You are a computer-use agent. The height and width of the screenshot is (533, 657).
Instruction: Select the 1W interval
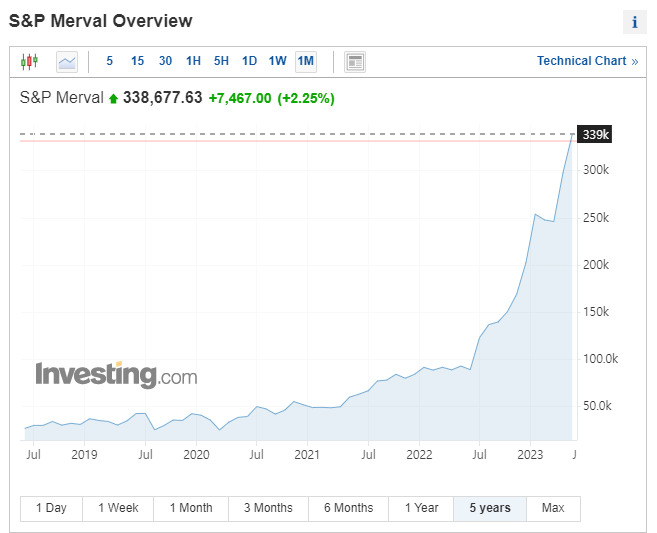click(277, 61)
